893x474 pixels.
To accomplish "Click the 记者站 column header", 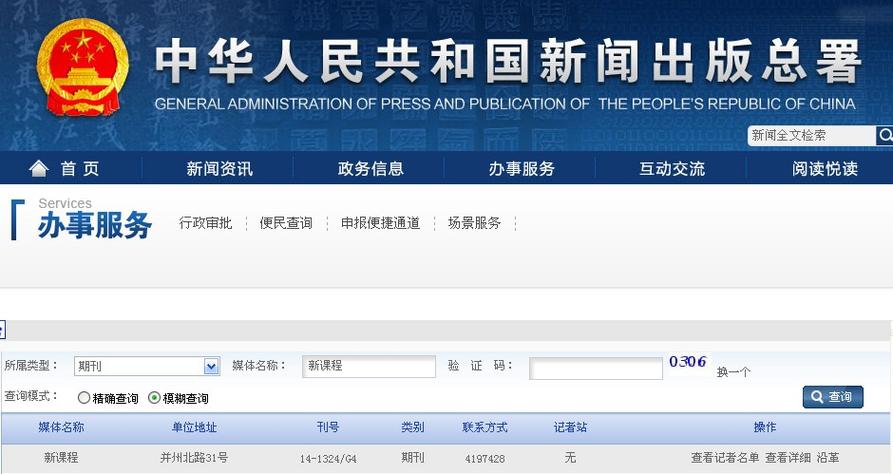I will (x=570, y=427).
